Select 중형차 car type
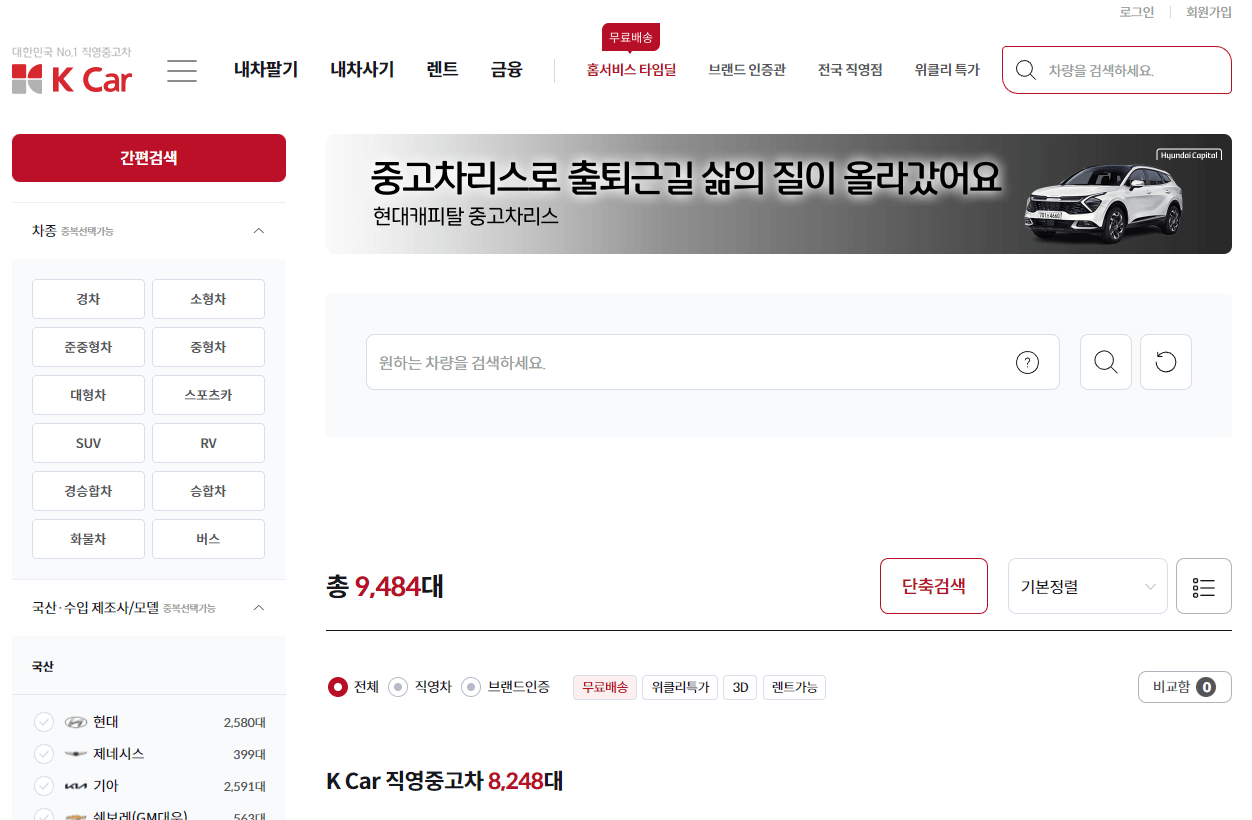Viewport: 1252px width, 820px height. click(208, 347)
